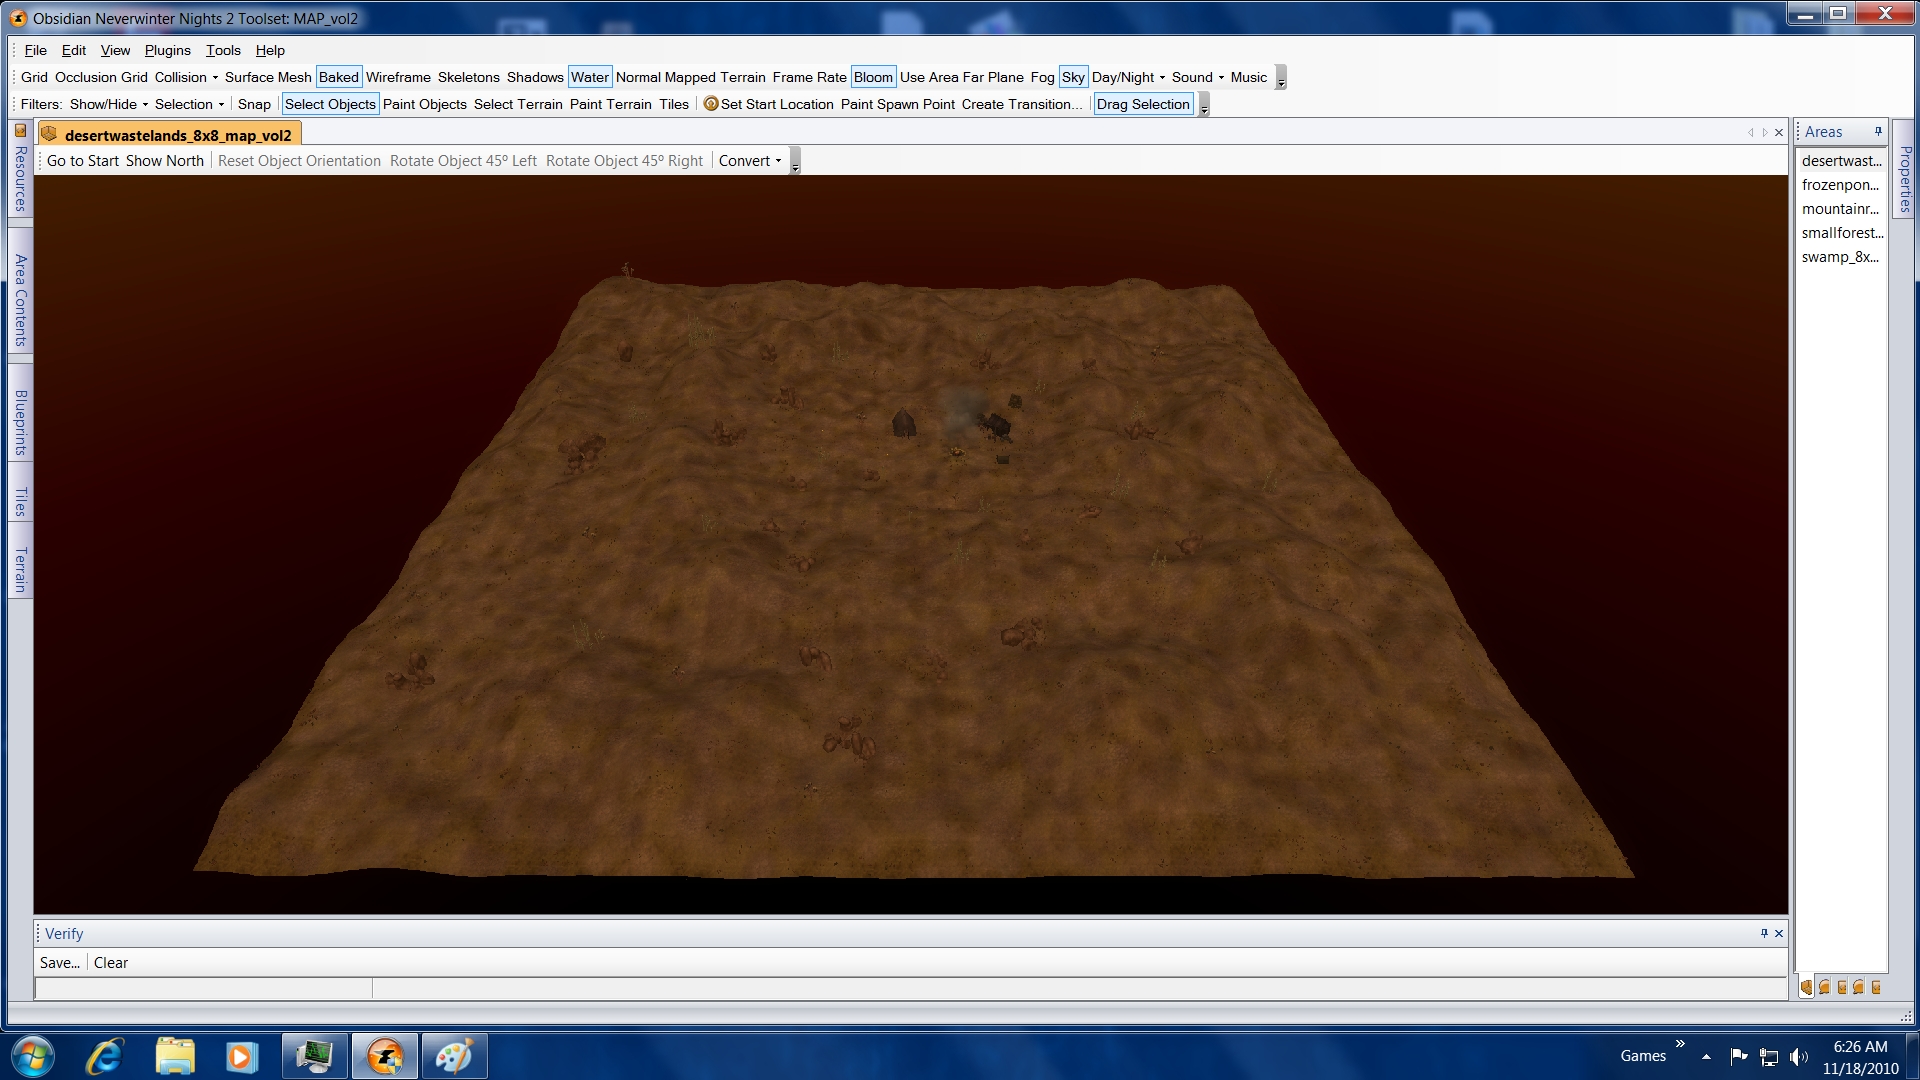Pin the Verify panel with pushpin icon

(1764, 933)
